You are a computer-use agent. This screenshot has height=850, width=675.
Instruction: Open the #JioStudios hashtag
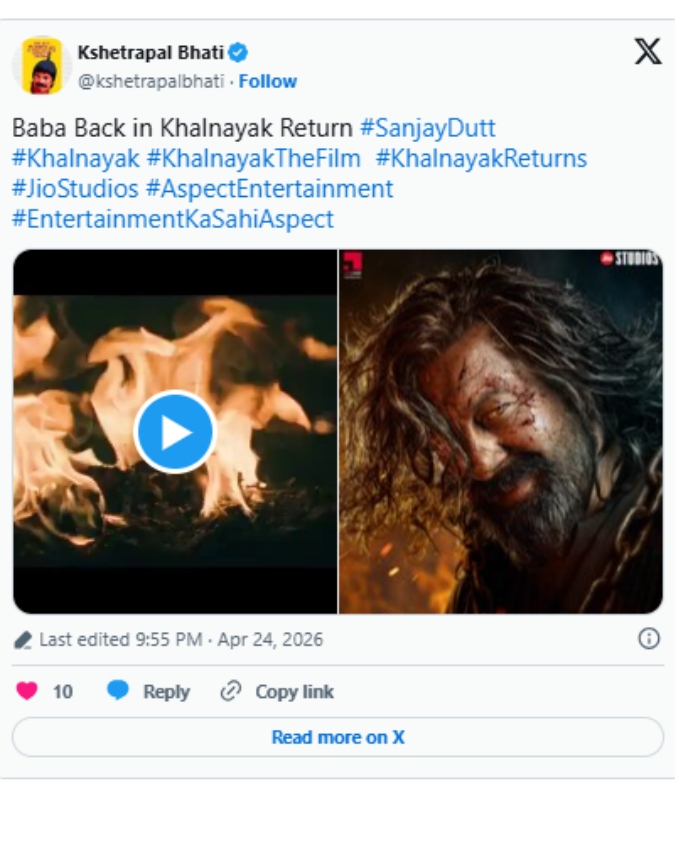point(75,188)
